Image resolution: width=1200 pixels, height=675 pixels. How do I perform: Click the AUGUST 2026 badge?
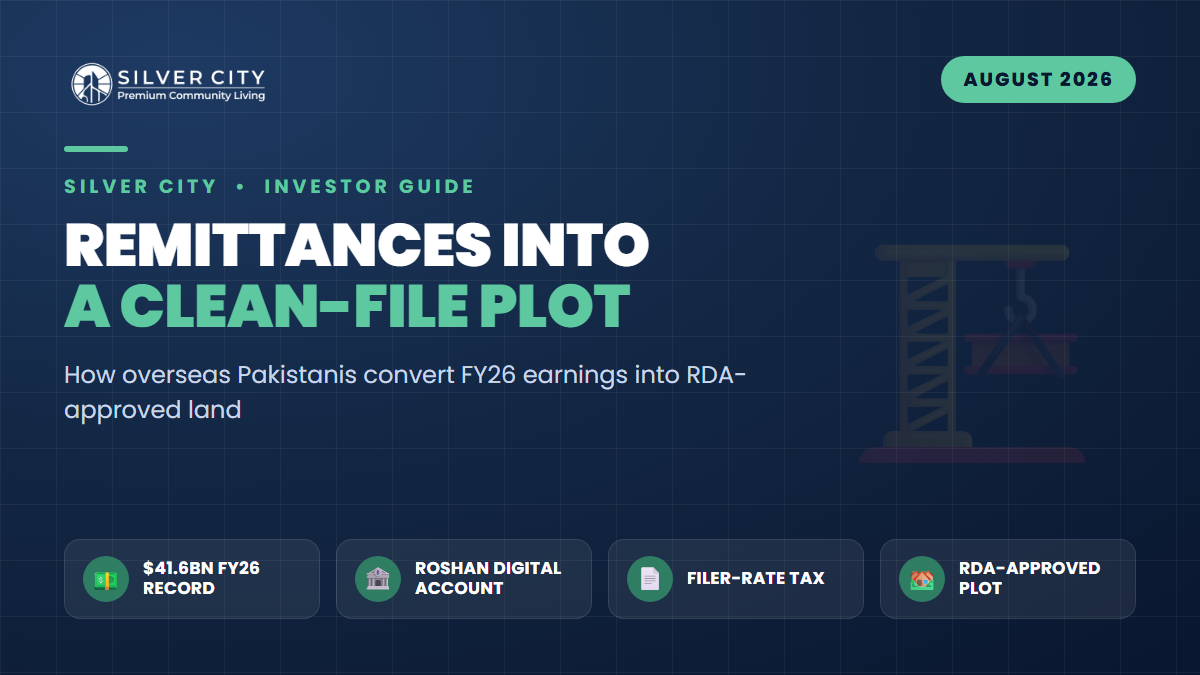click(1038, 80)
